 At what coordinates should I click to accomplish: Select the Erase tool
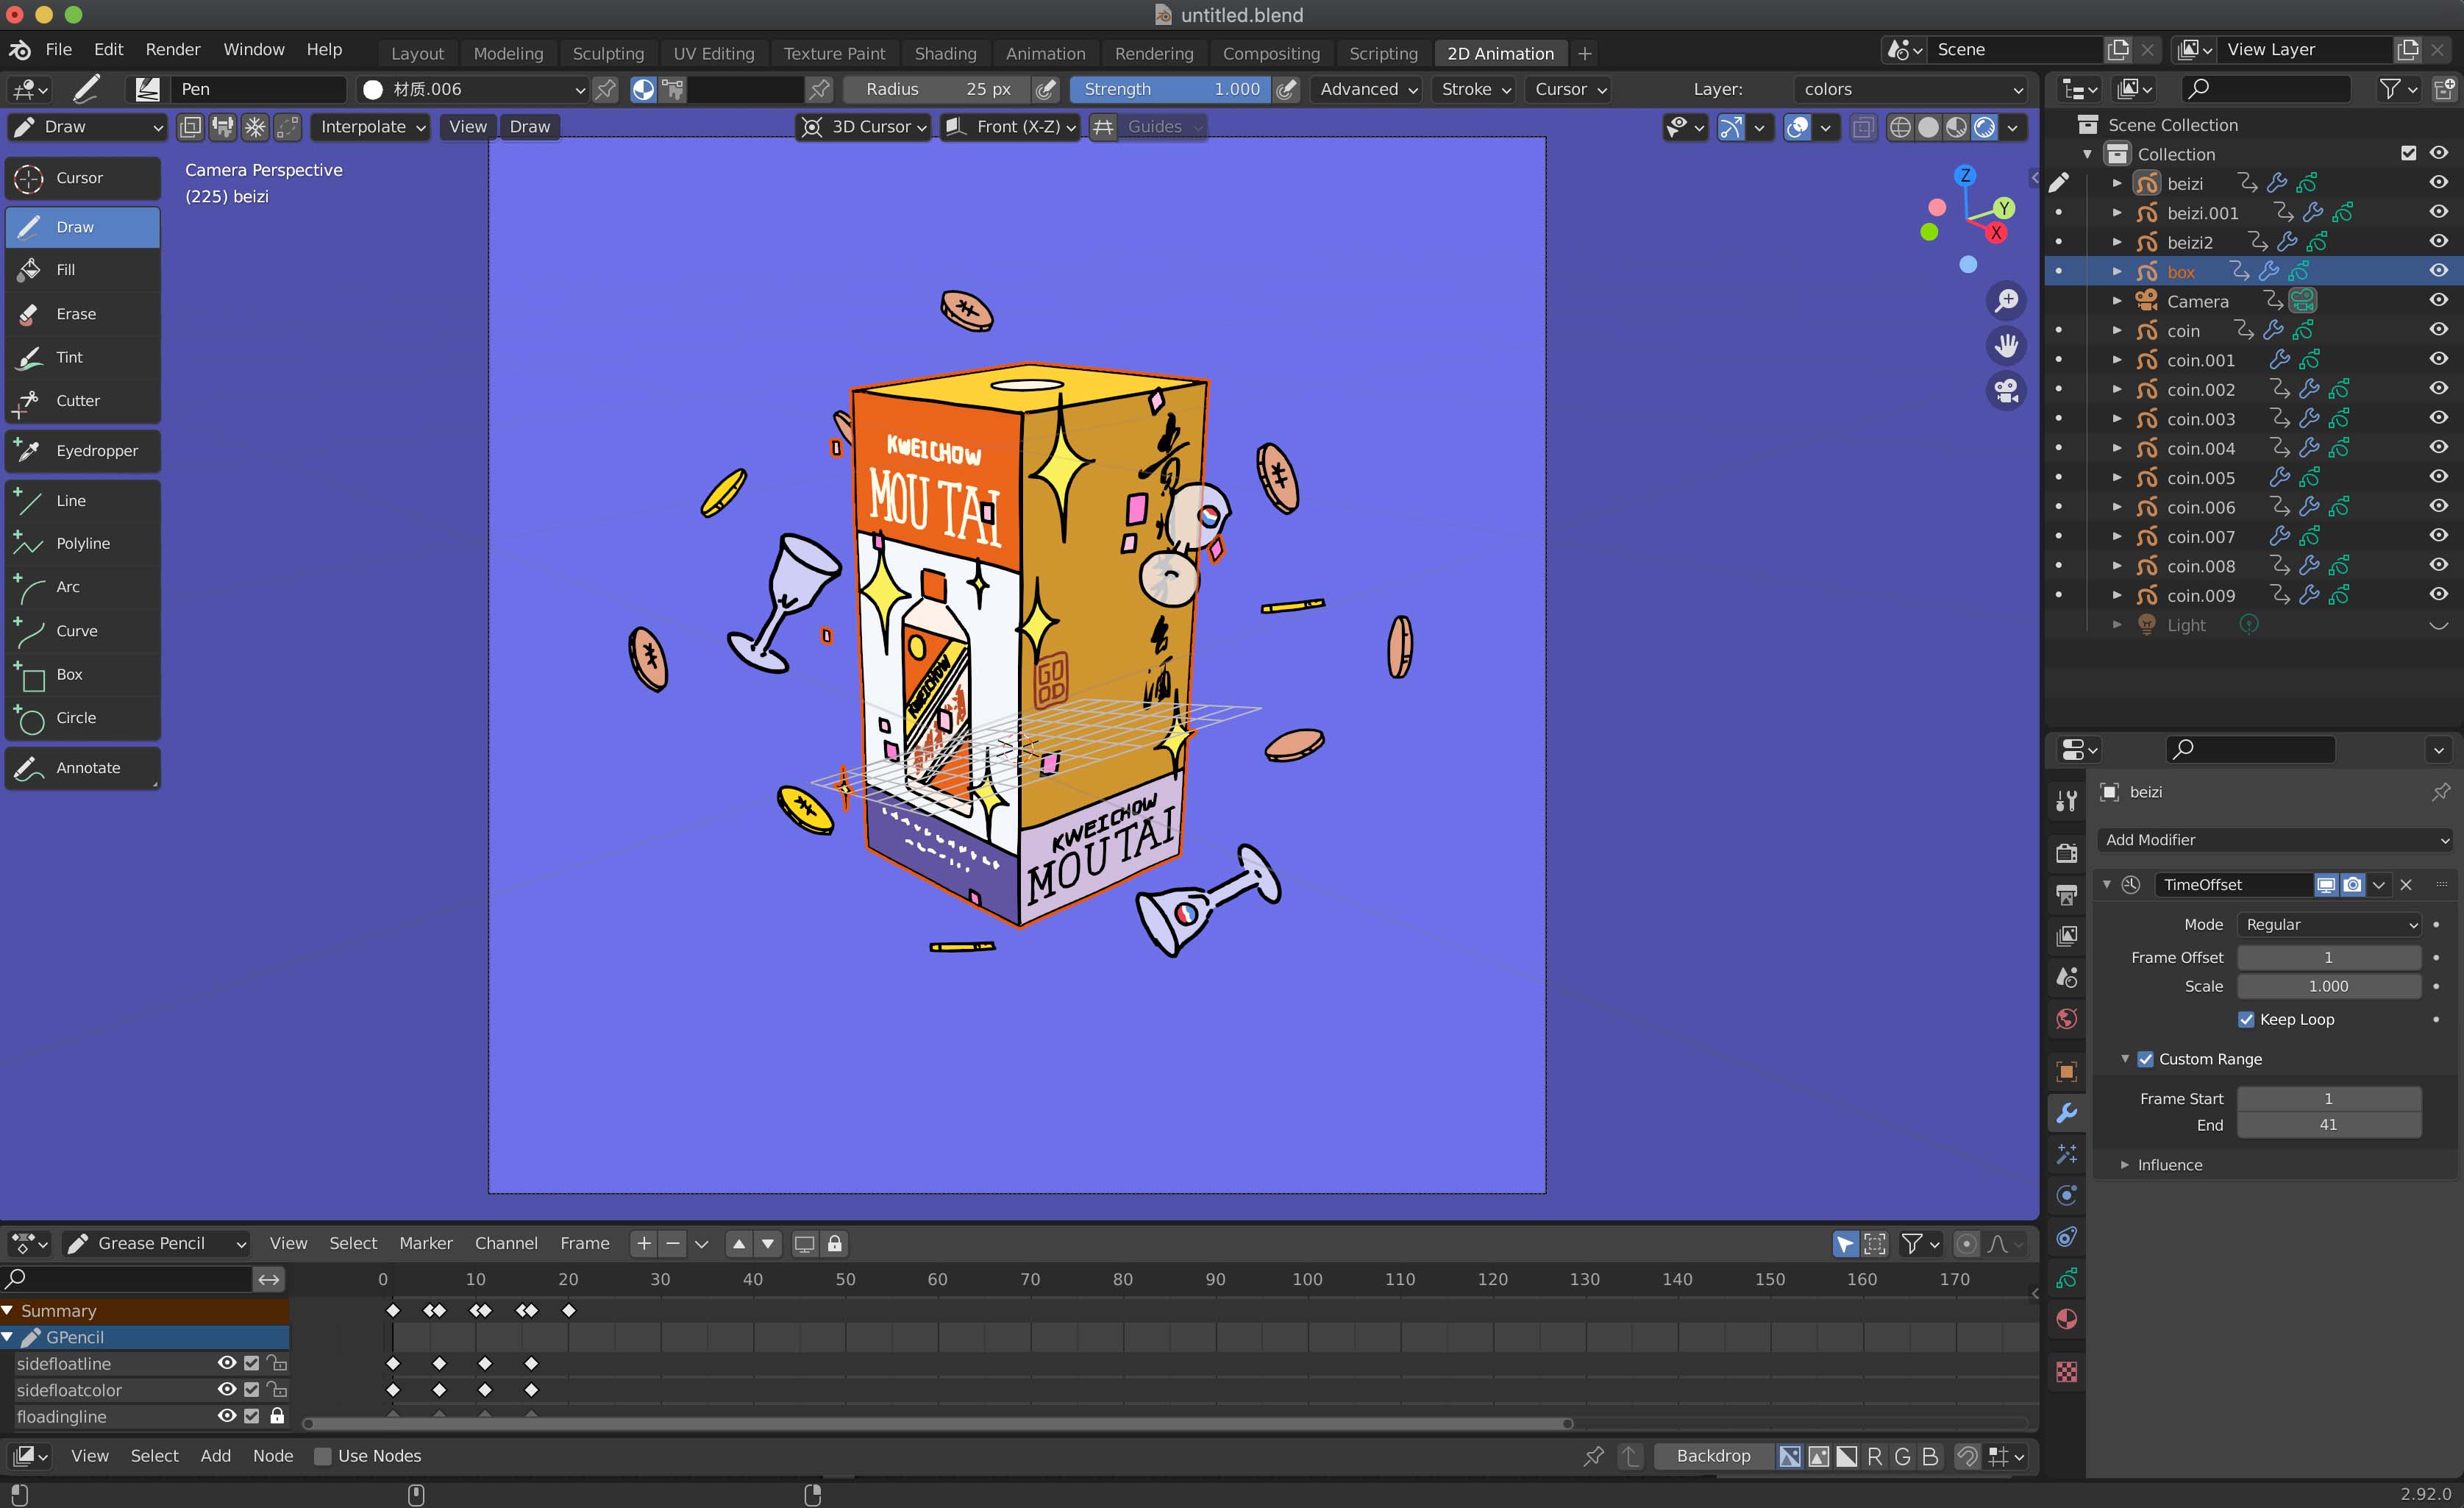pos(82,314)
